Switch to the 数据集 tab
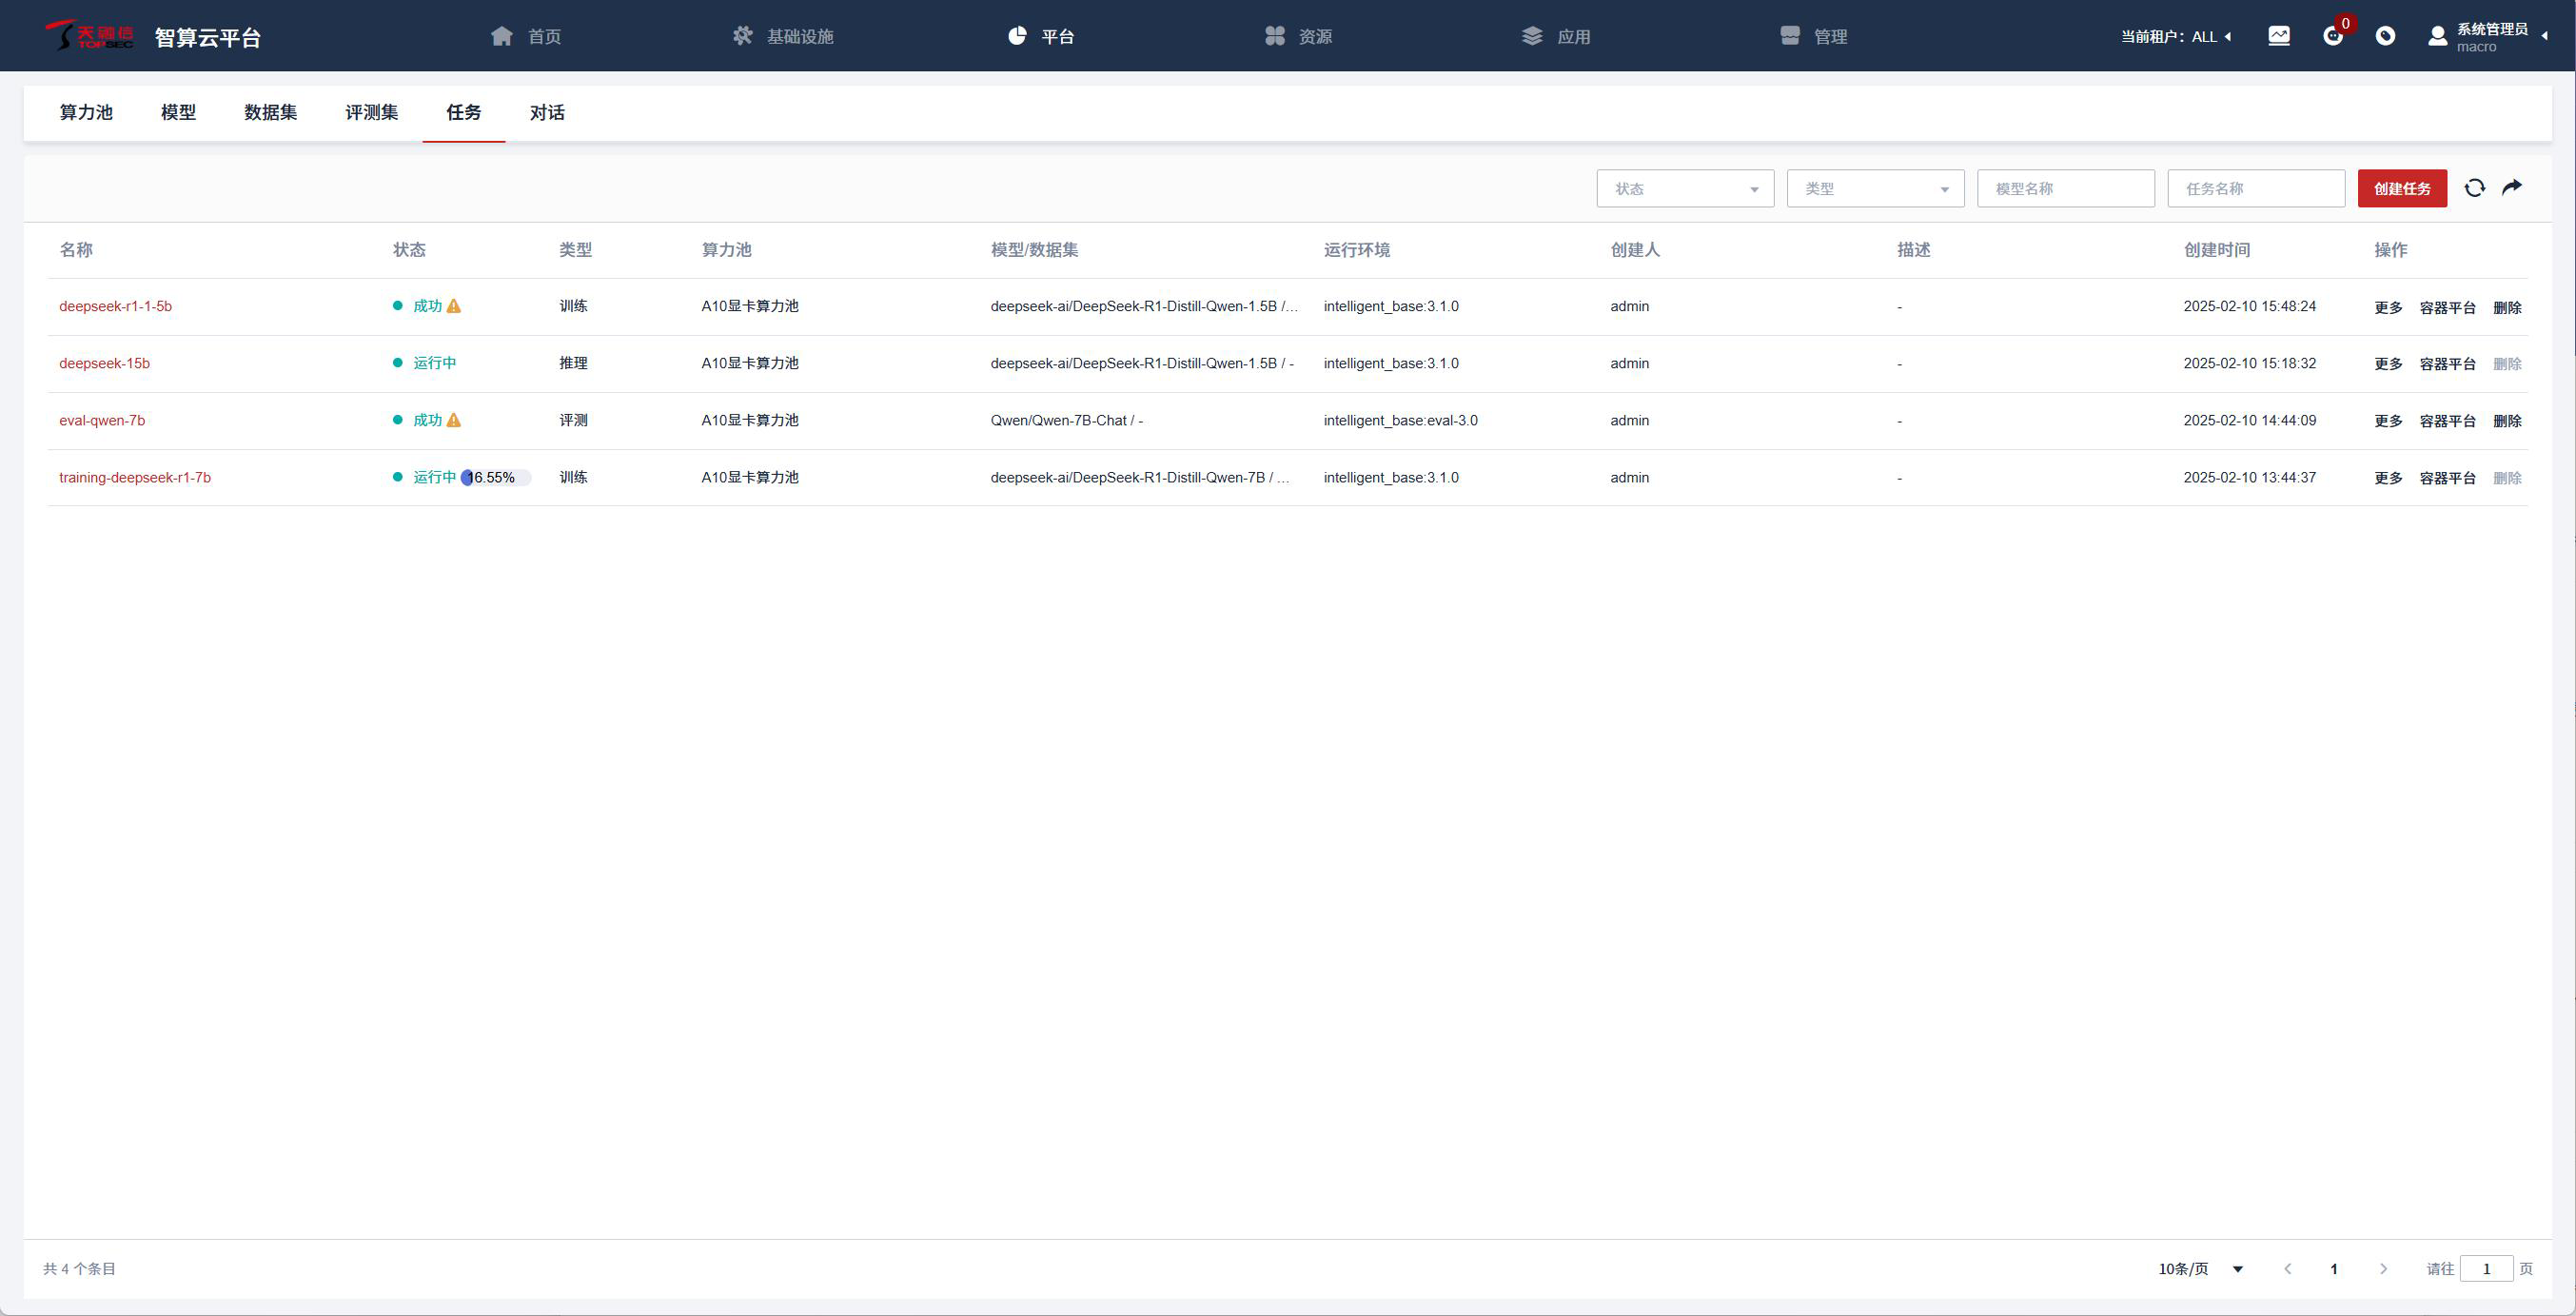The image size is (2576, 1316). [270, 112]
